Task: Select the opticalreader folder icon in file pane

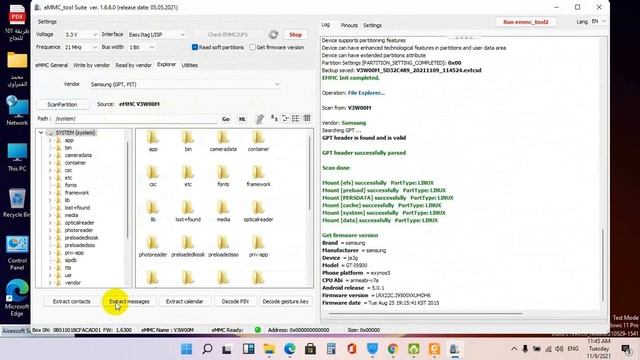Action: (258, 208)
